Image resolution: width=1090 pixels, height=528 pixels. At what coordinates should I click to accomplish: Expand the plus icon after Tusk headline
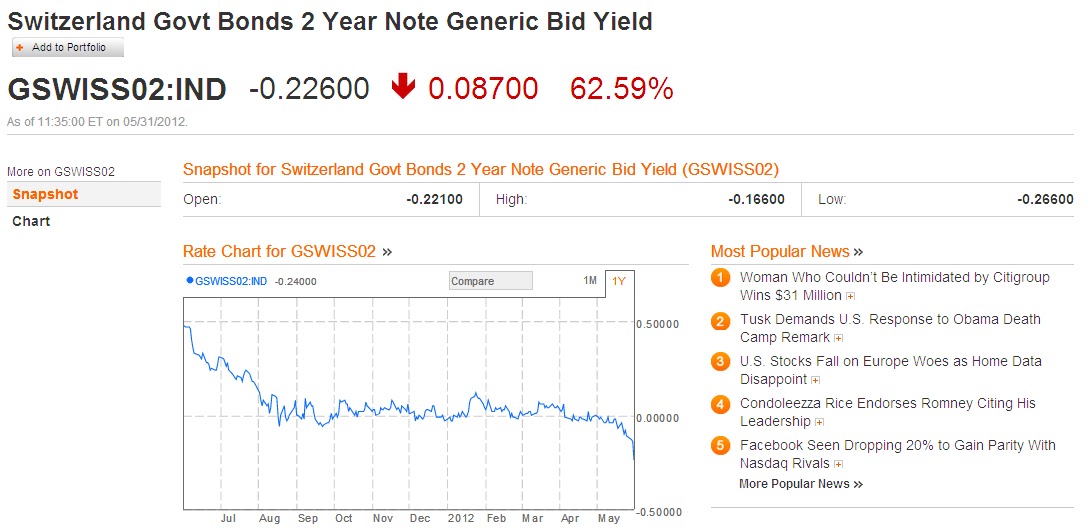pos(811,338)
